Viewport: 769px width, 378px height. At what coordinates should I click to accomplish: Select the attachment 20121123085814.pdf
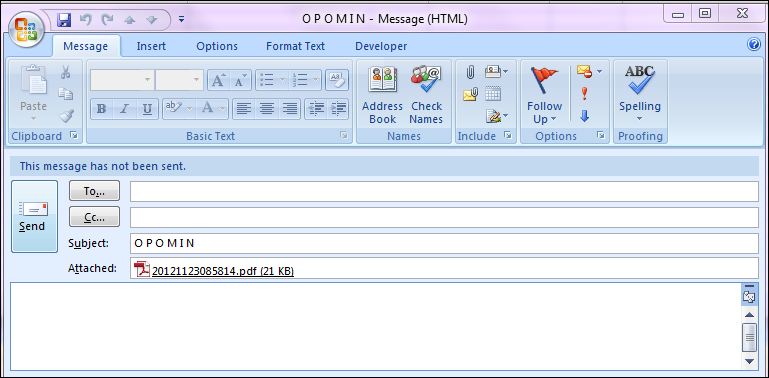214,271
